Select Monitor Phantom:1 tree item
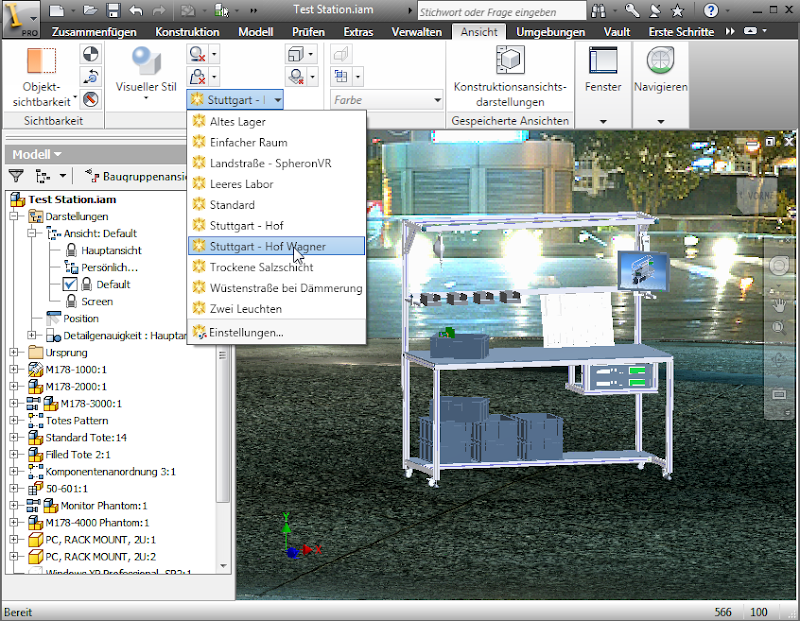 [104, 506]
